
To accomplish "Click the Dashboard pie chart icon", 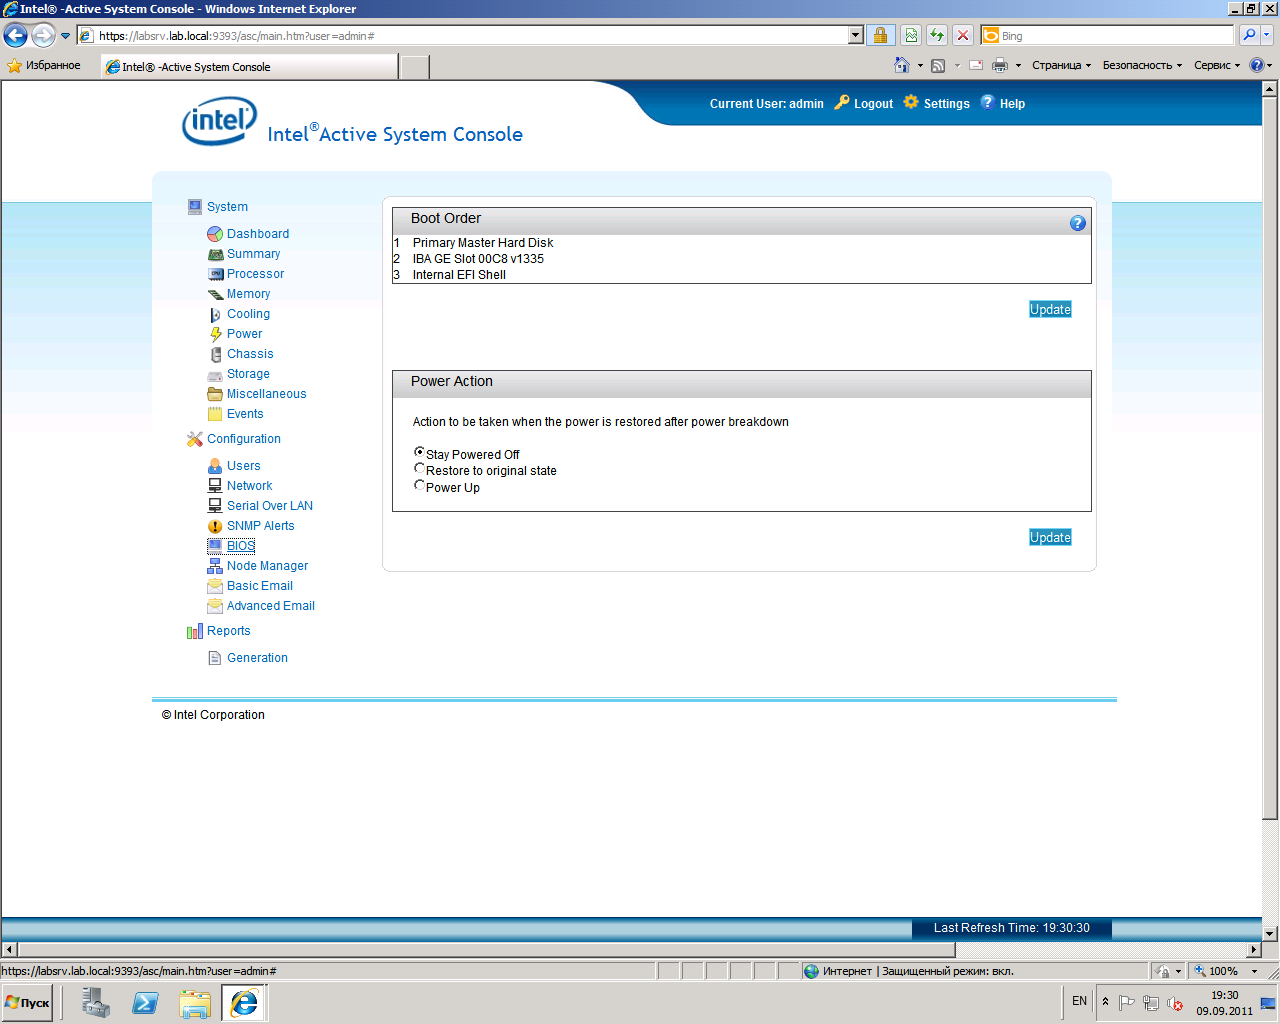I will point(215,234).
